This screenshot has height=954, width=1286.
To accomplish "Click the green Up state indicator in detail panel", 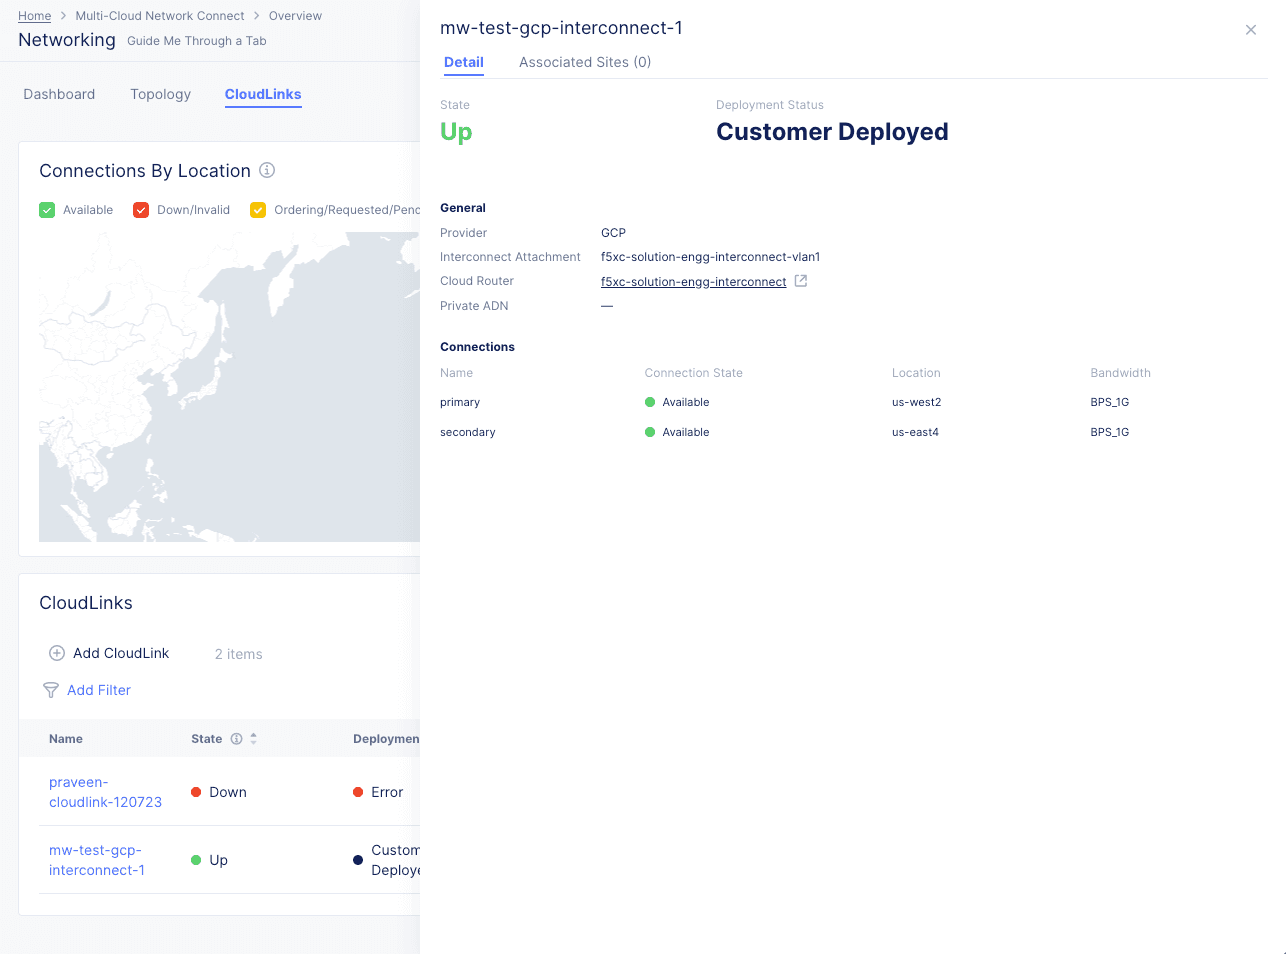I will tap(456, 131).
